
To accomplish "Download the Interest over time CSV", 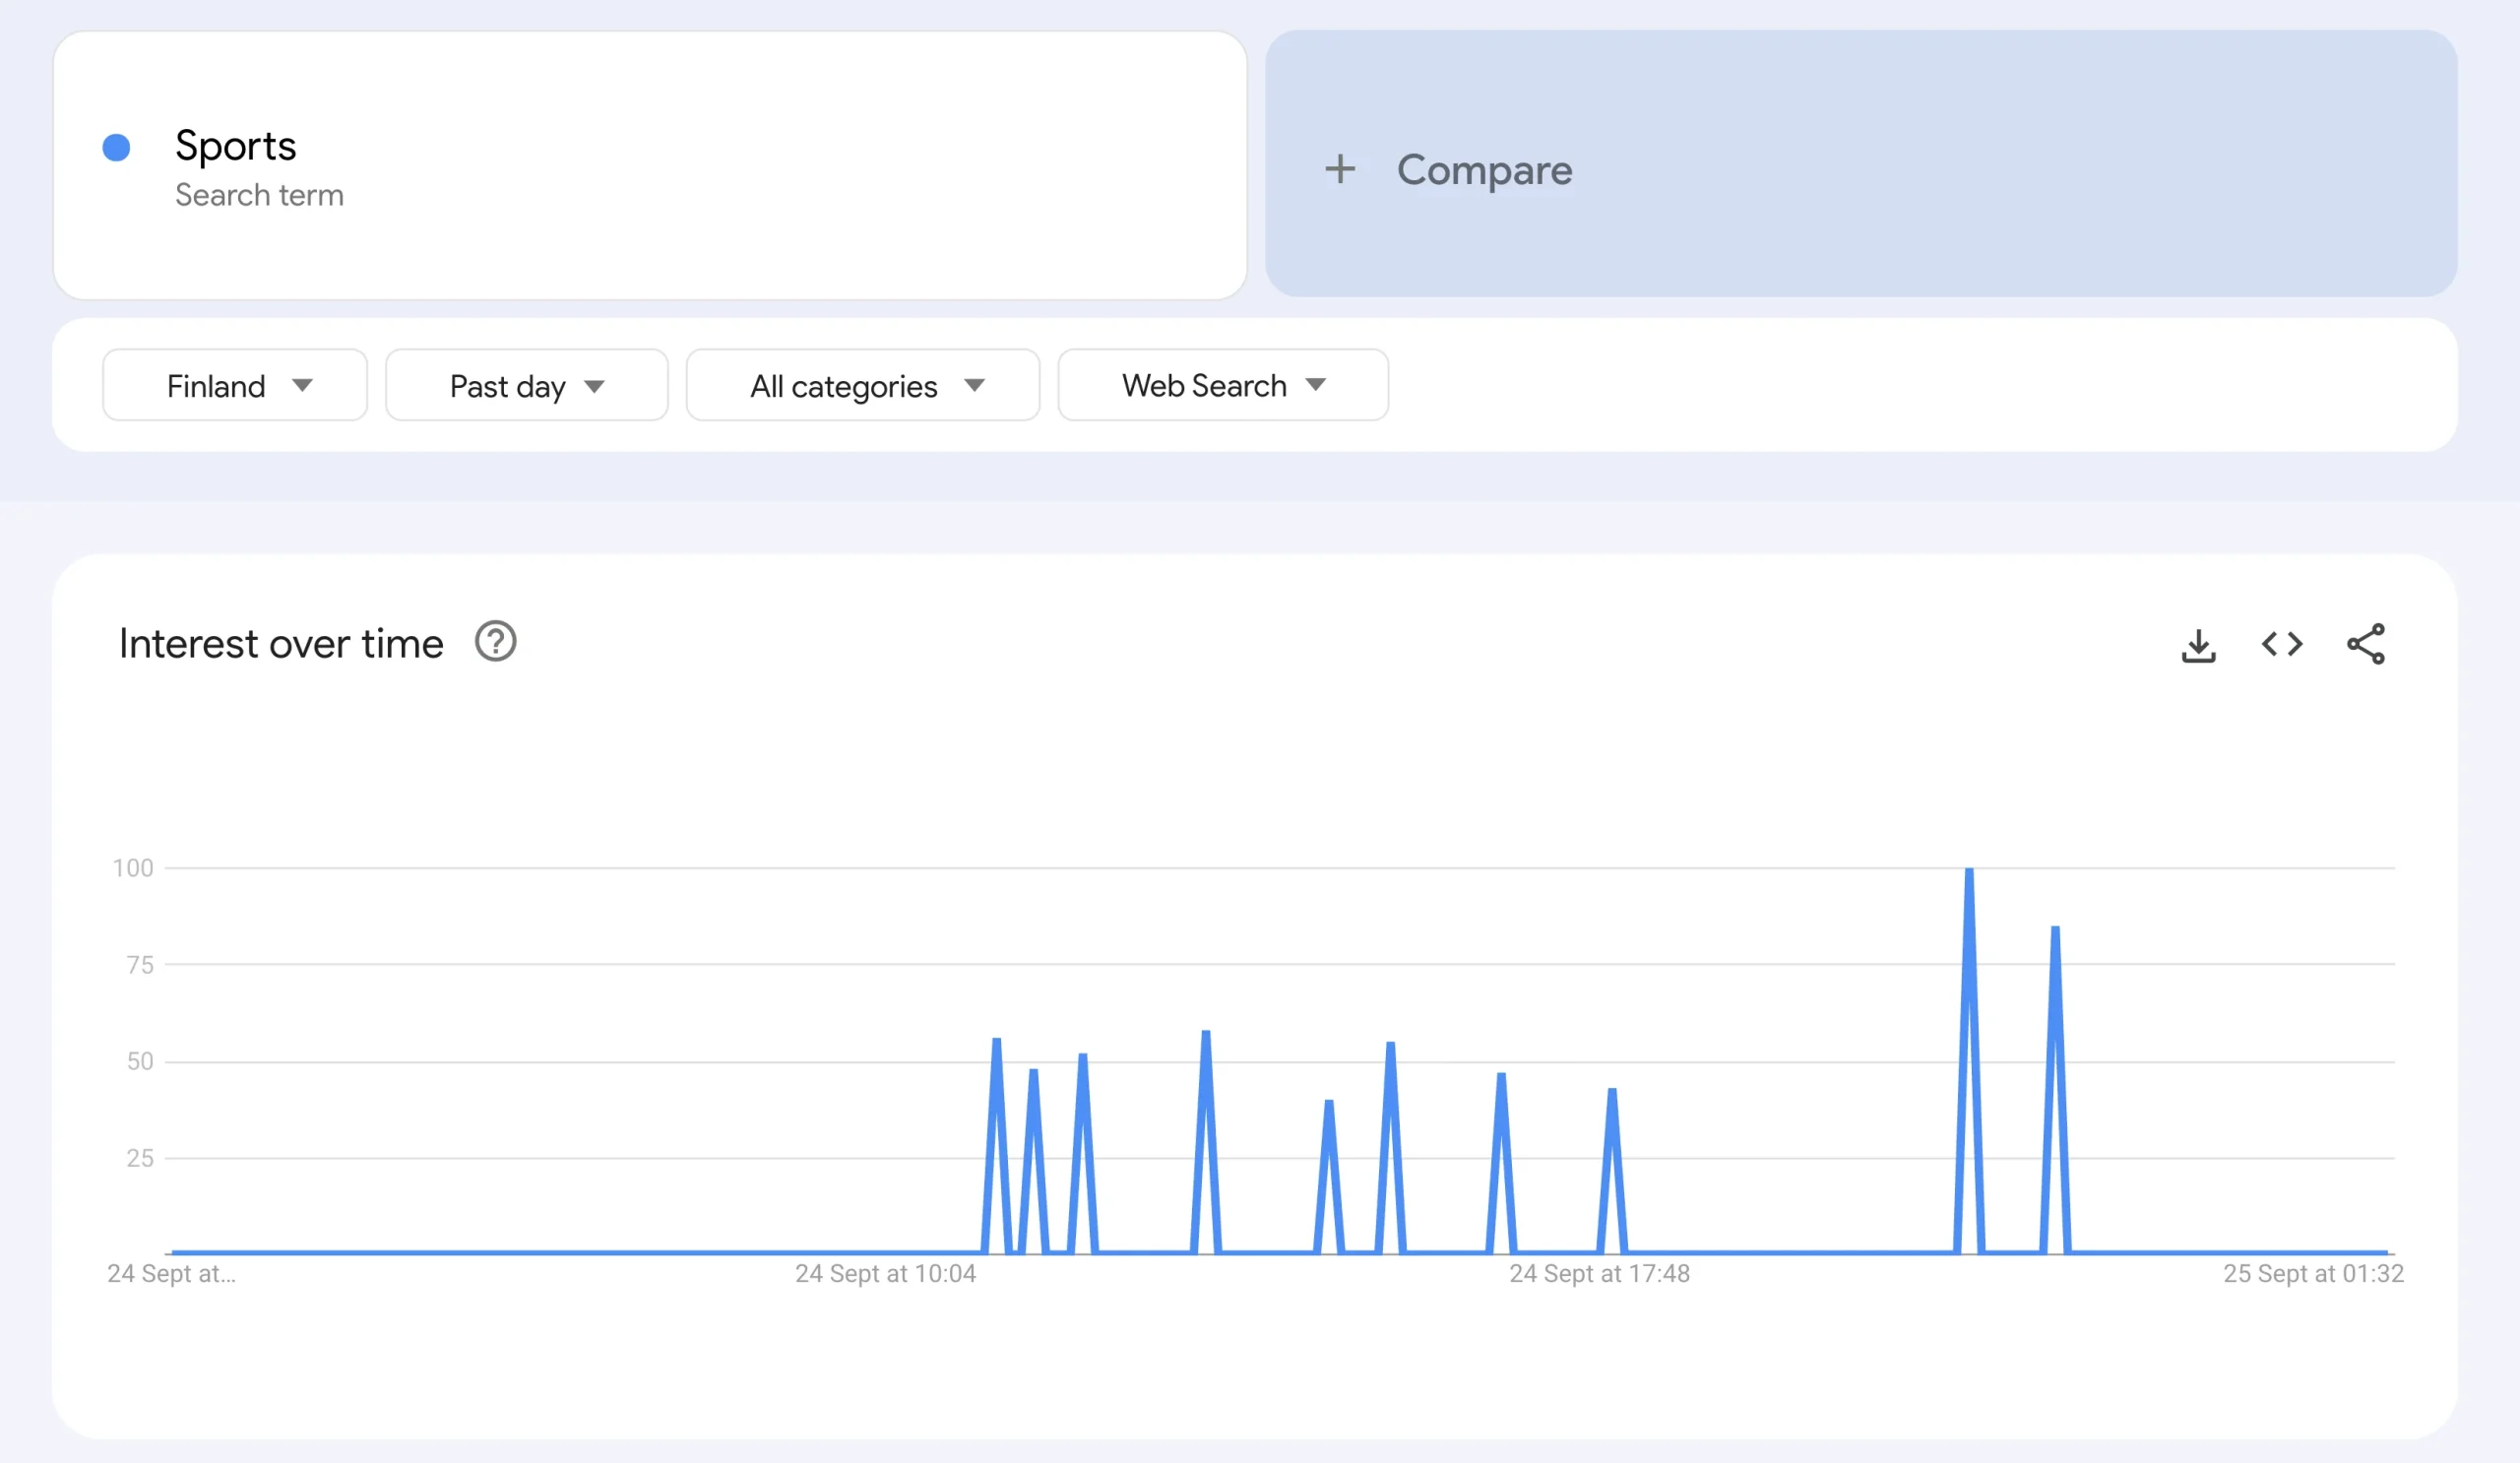I will tap(2198, 645).
